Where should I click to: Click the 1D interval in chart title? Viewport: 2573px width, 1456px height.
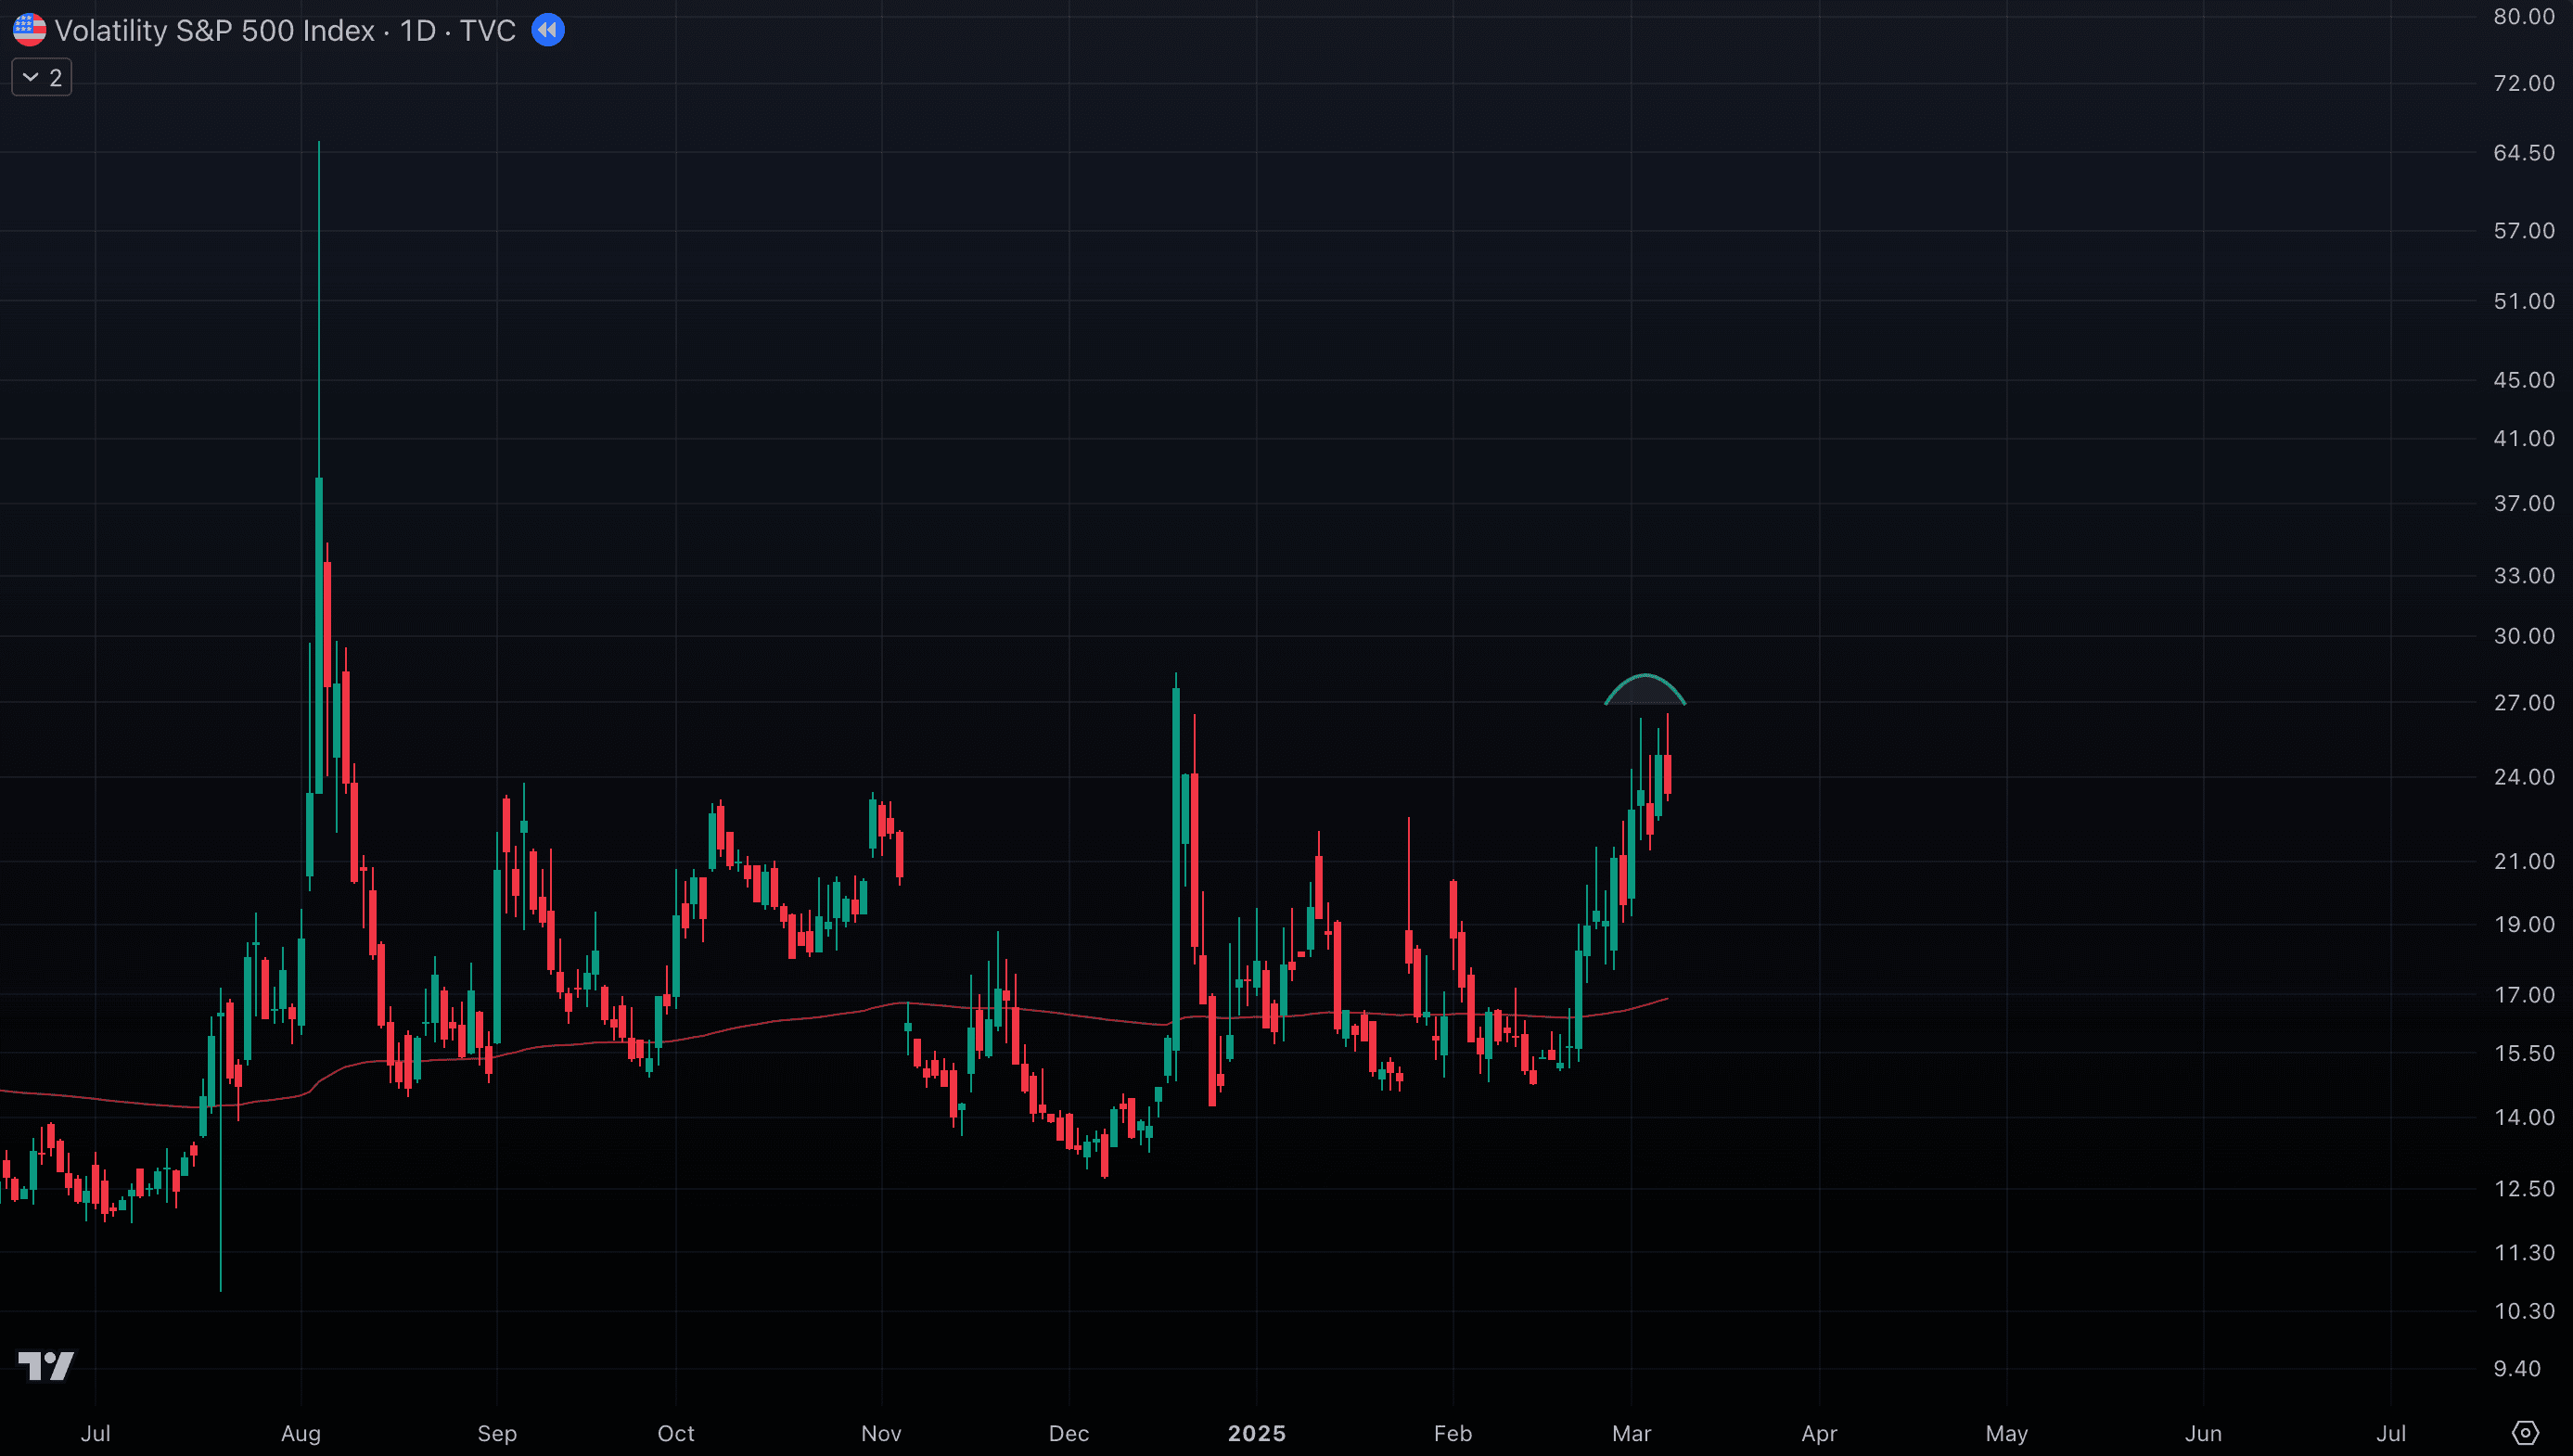[417, 30]
